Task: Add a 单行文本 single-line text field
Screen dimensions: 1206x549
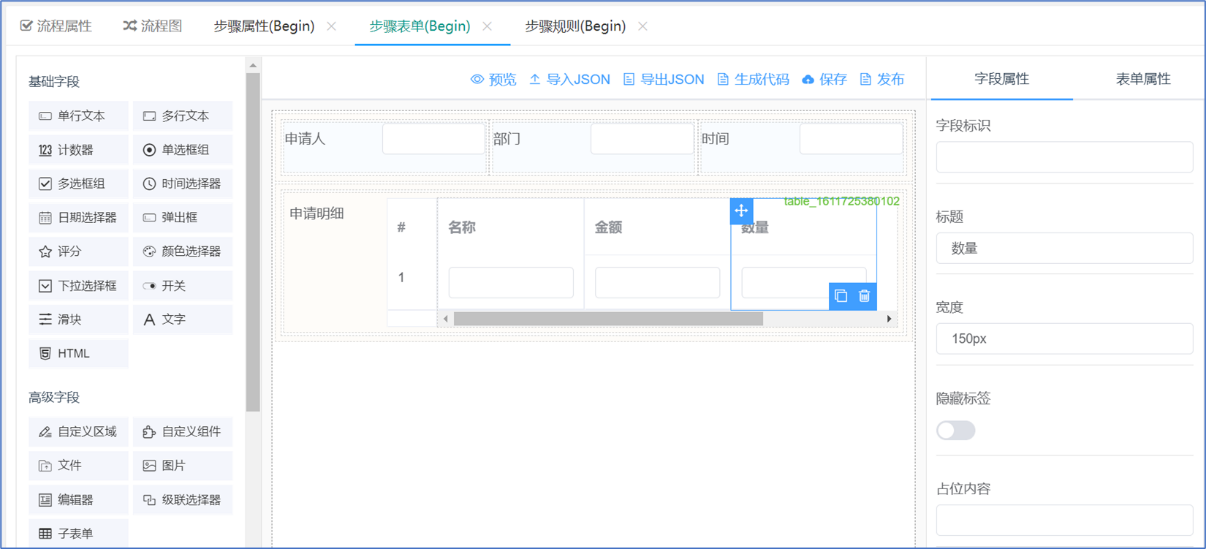Action: point(79,116)
